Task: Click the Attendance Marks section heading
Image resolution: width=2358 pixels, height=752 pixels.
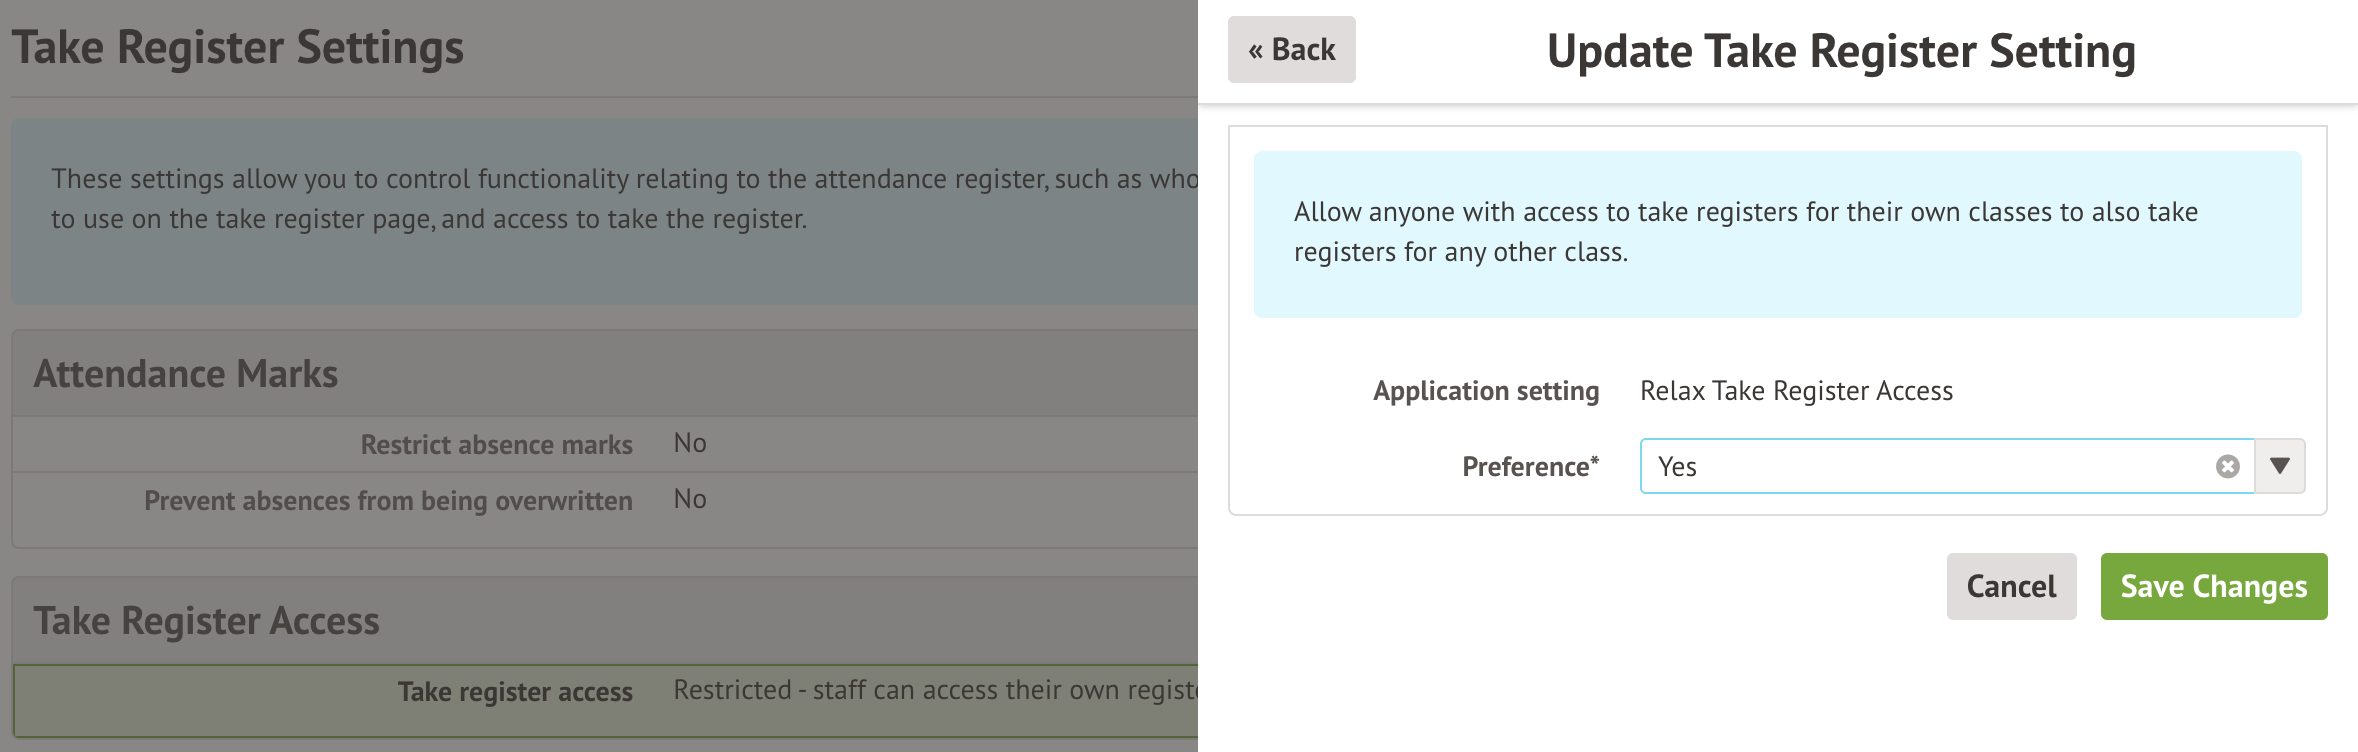Action: pos(186,374)
